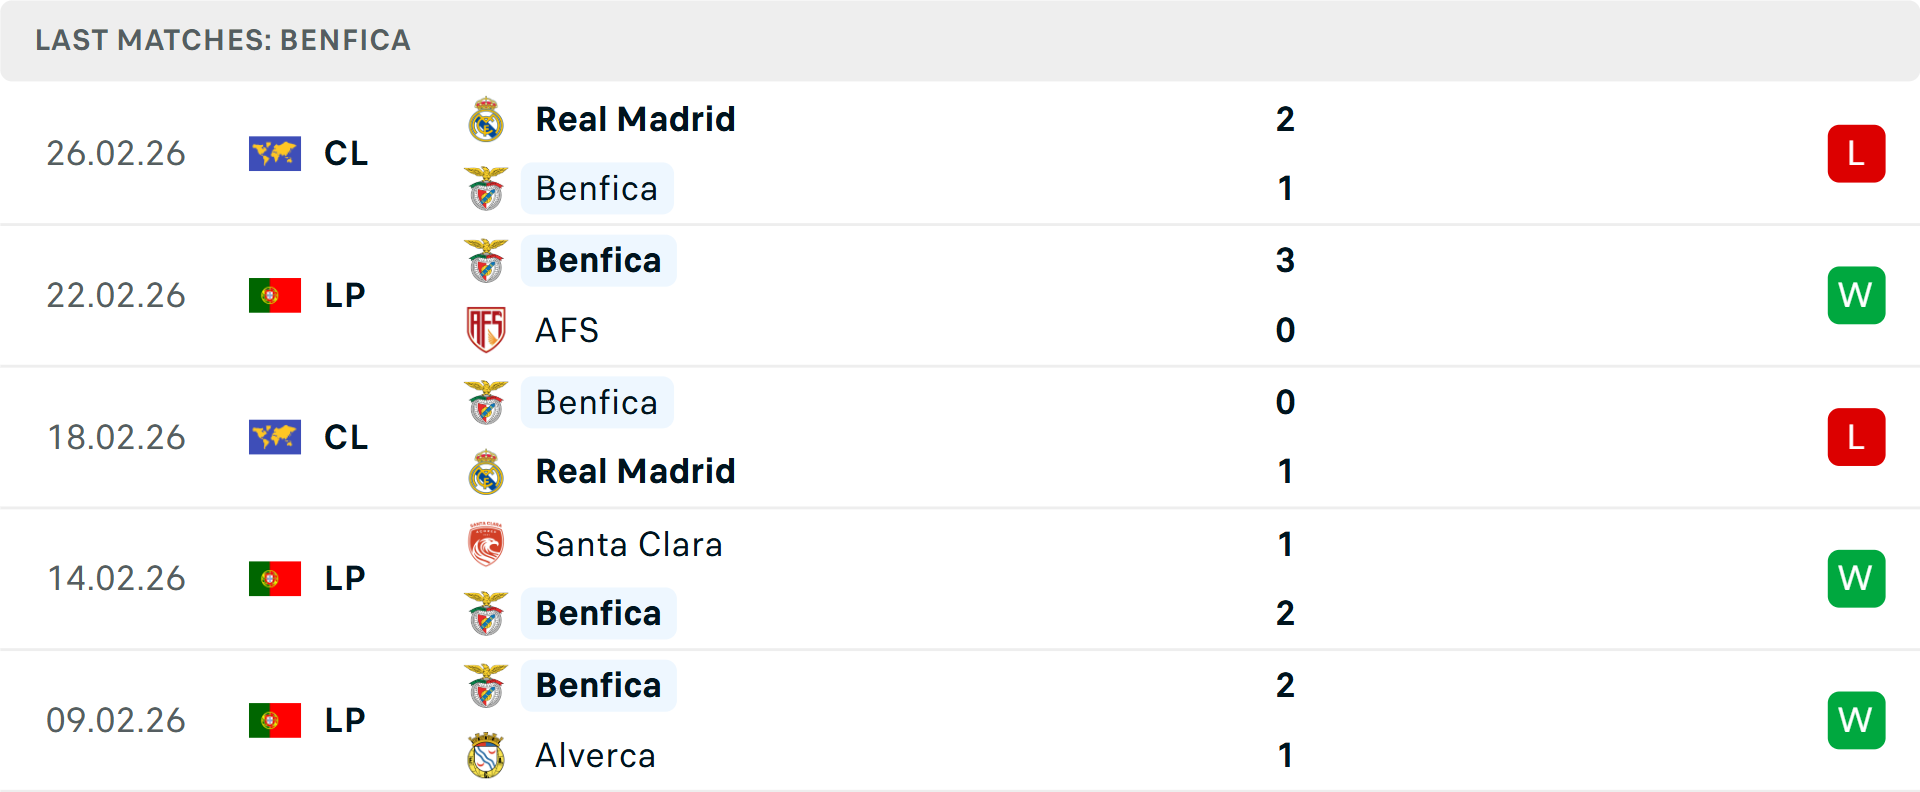The width and height of the screenshot is (1920, 792).
Task: Open the highlighted Benfica team name in the Alverca match
Action: pos(598,685)
